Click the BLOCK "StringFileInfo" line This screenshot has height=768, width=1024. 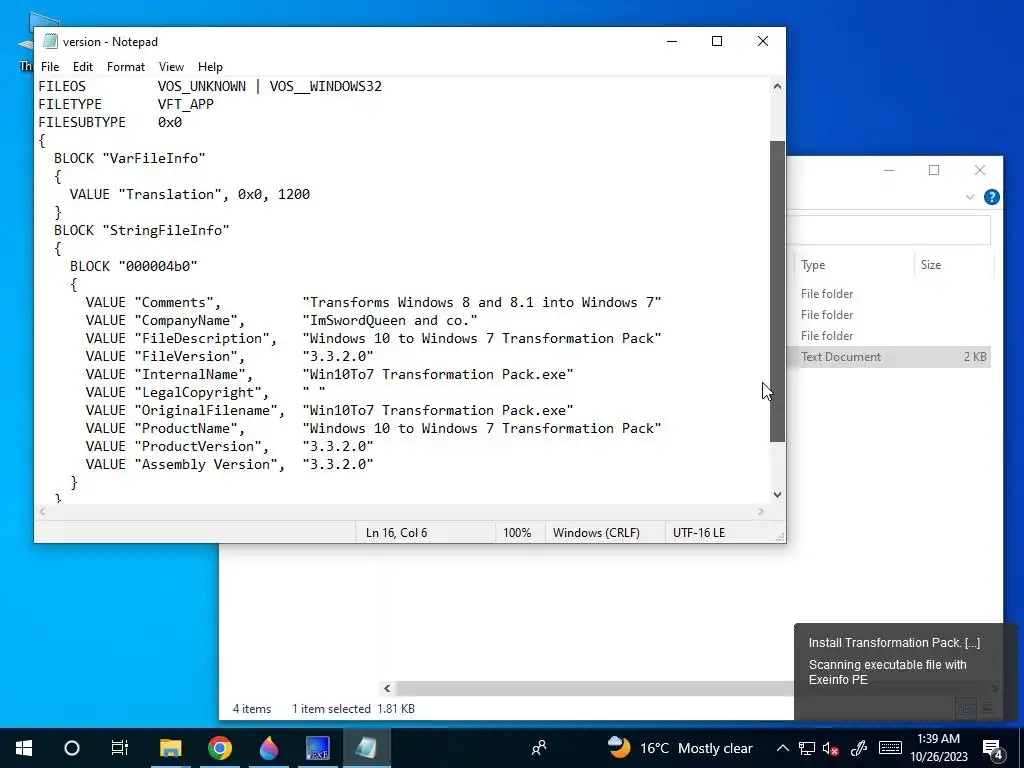[x=142, y=231]
